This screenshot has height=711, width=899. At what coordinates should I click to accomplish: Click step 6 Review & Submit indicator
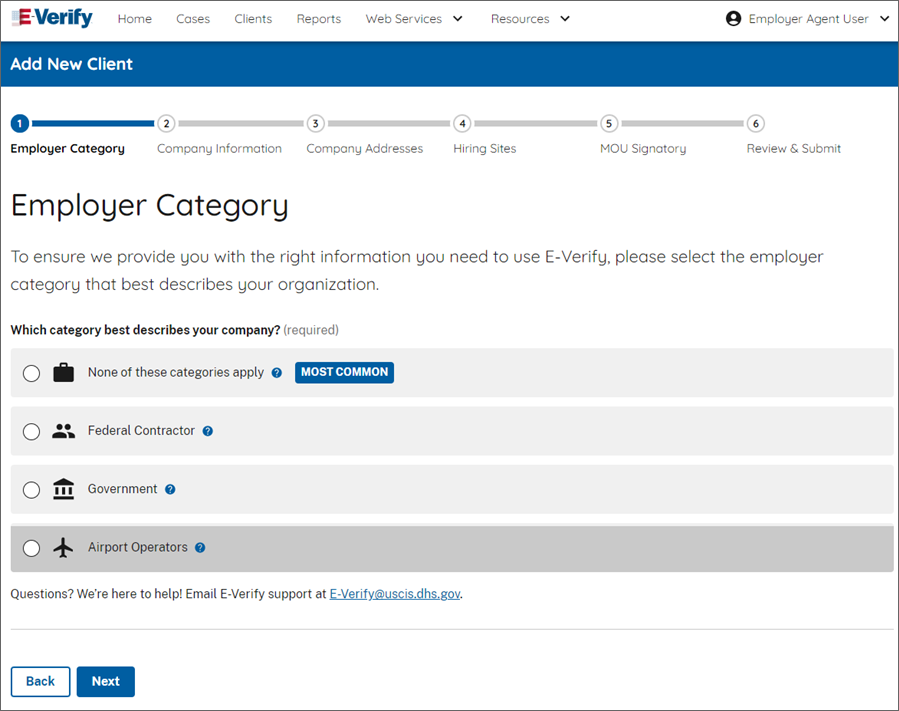tap(756, 123)
